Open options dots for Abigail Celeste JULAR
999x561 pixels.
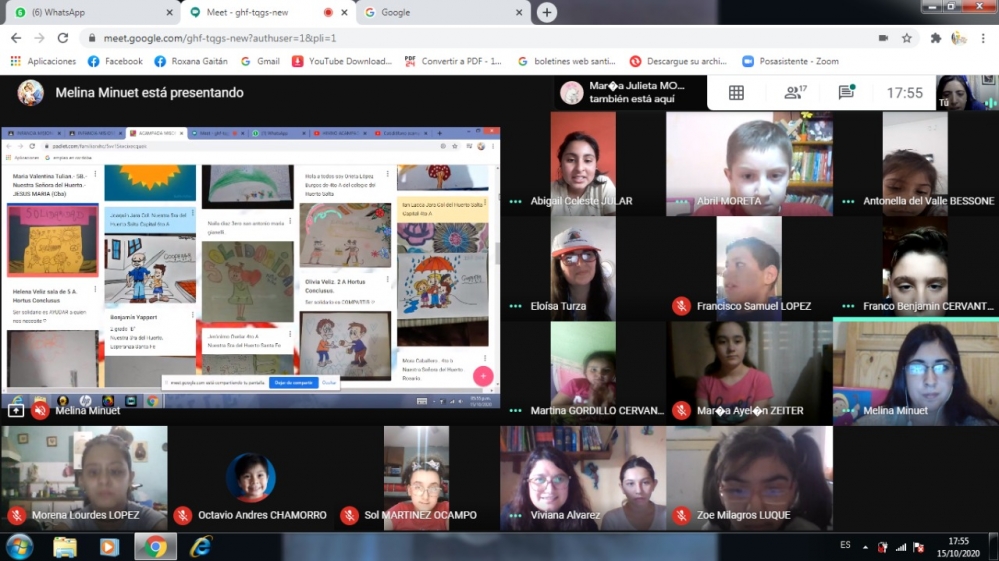(515, 201)
